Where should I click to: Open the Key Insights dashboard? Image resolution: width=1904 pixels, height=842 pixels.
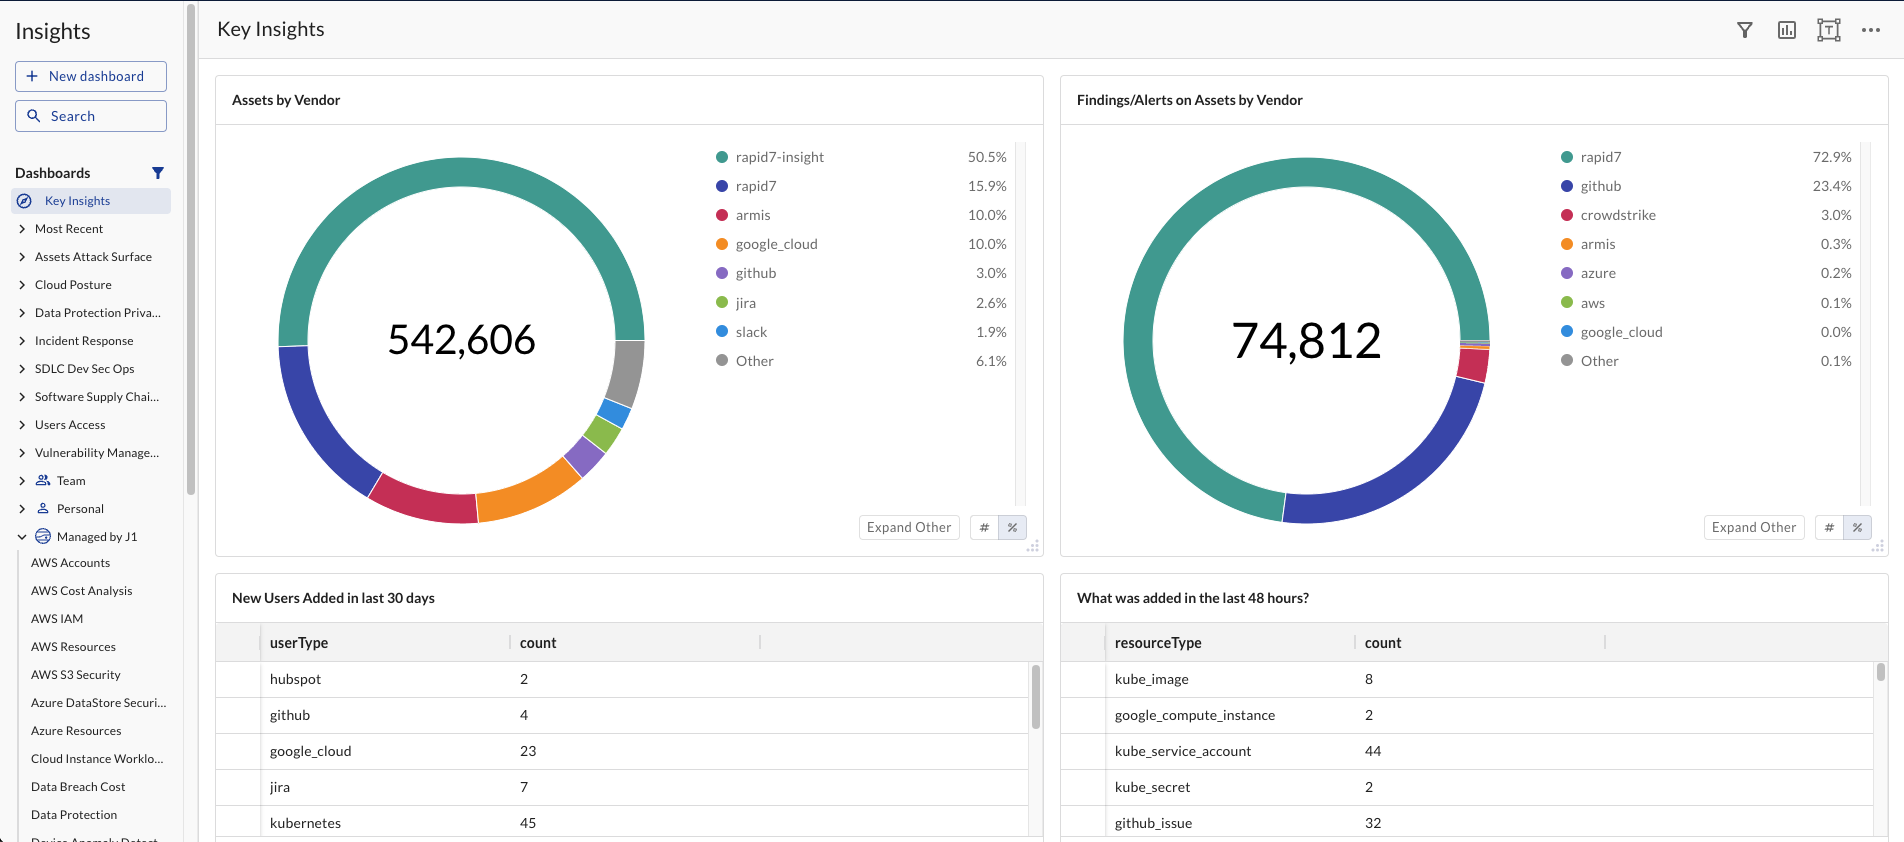pyautogui.click(x=91, y=201)
